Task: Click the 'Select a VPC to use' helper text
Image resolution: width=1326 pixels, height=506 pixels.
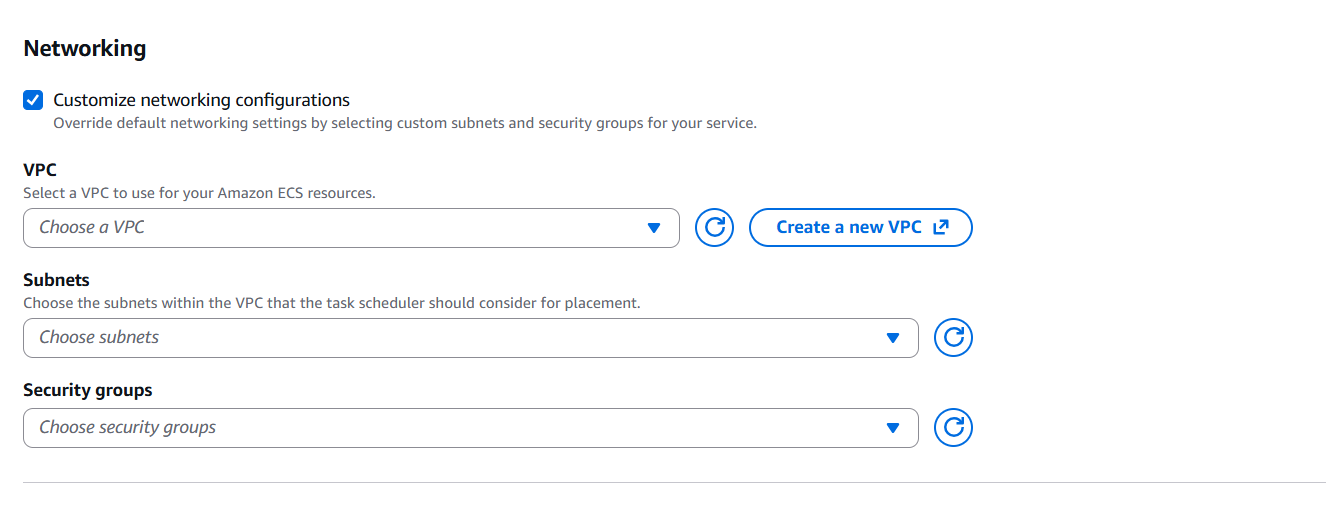Action: [199, 192]
